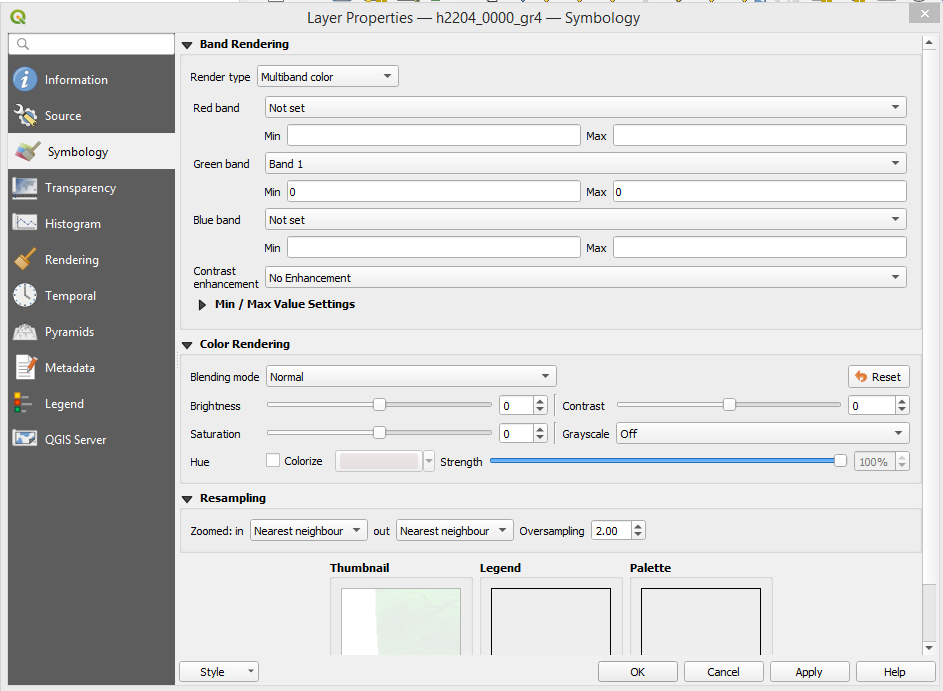
Task: Click the vertical scrollbar up arrow
Action: click(x=929, y=42)
